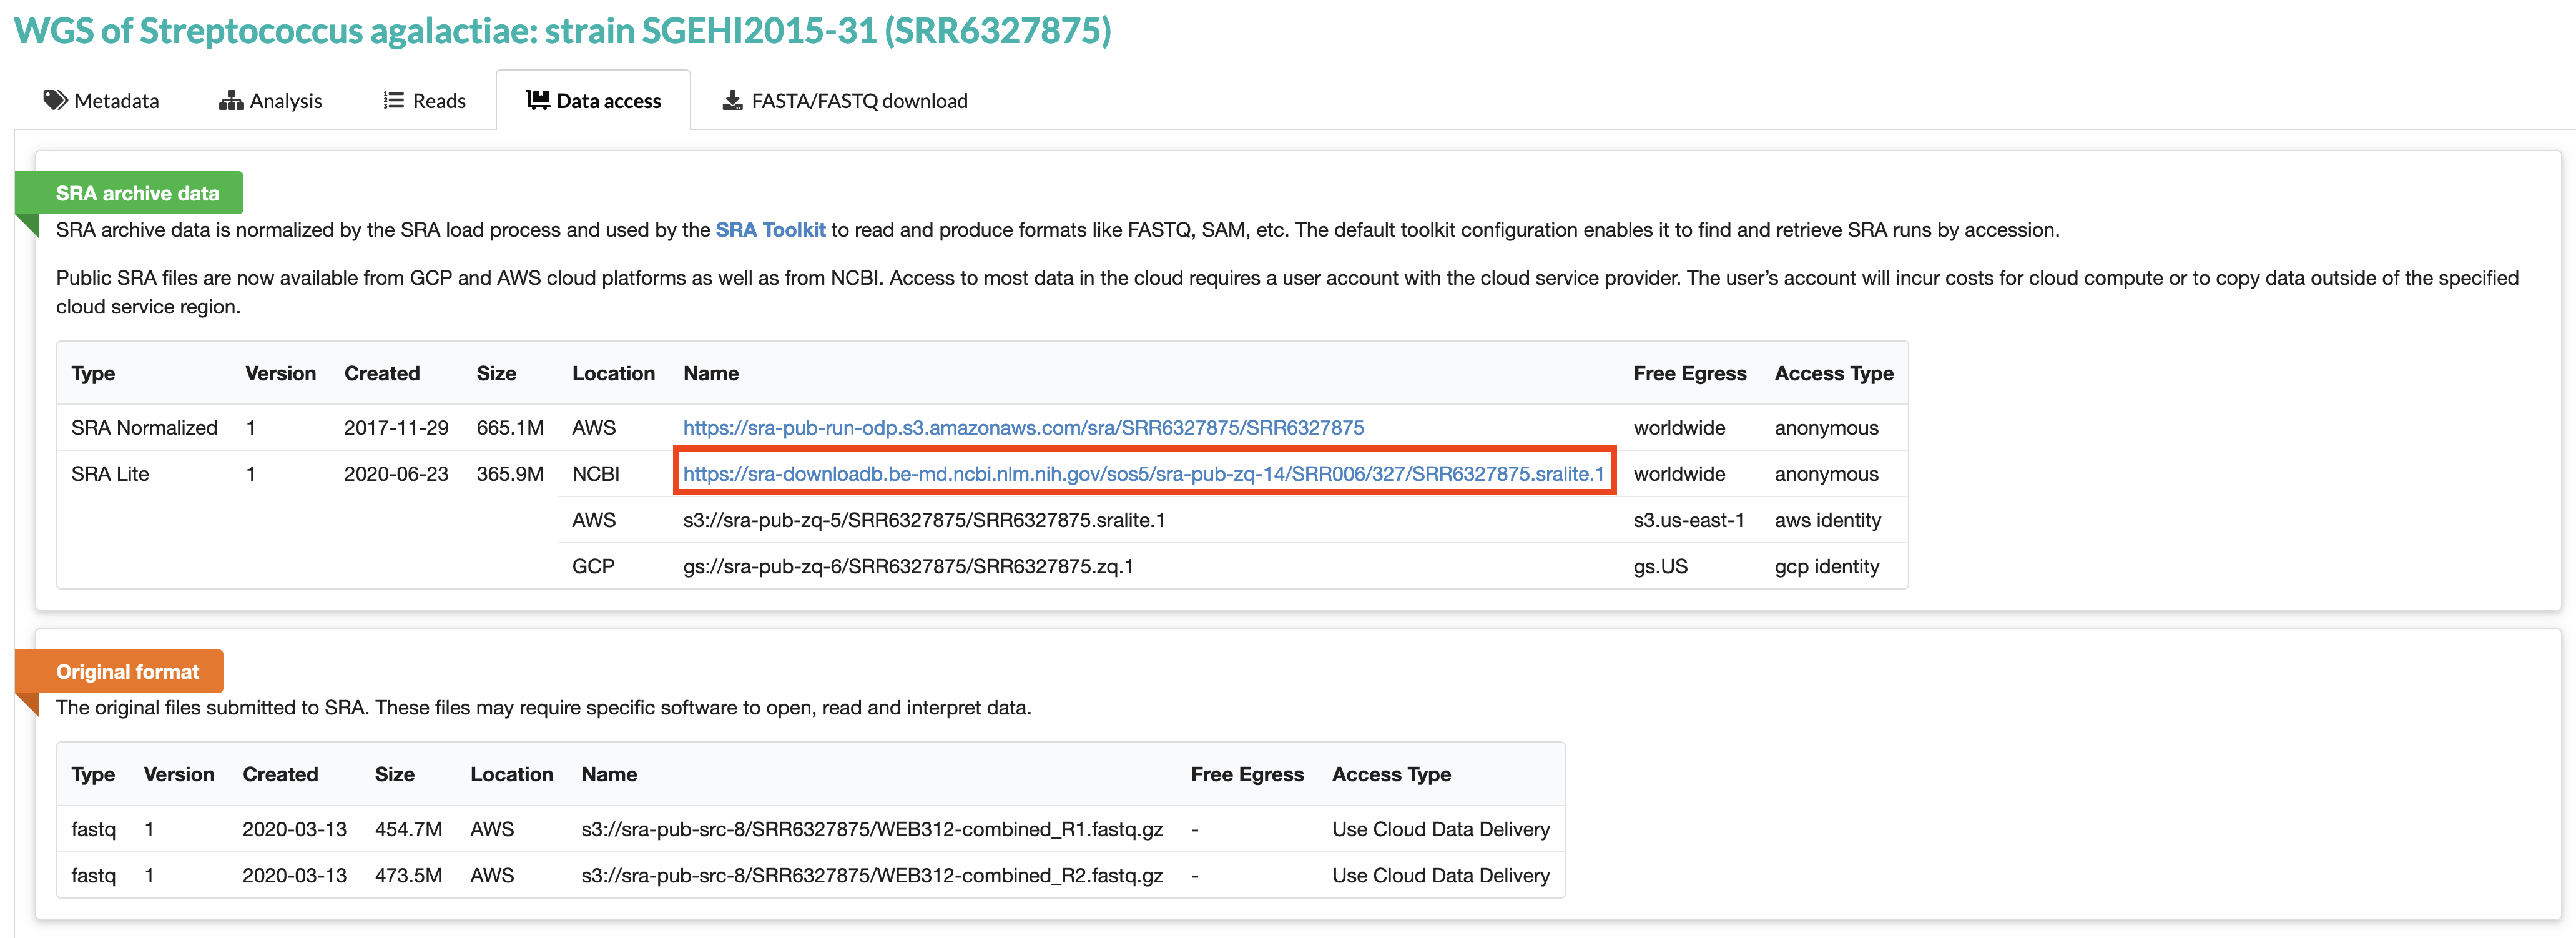
Task: Open the Reads tab
Action: (439, 101)
